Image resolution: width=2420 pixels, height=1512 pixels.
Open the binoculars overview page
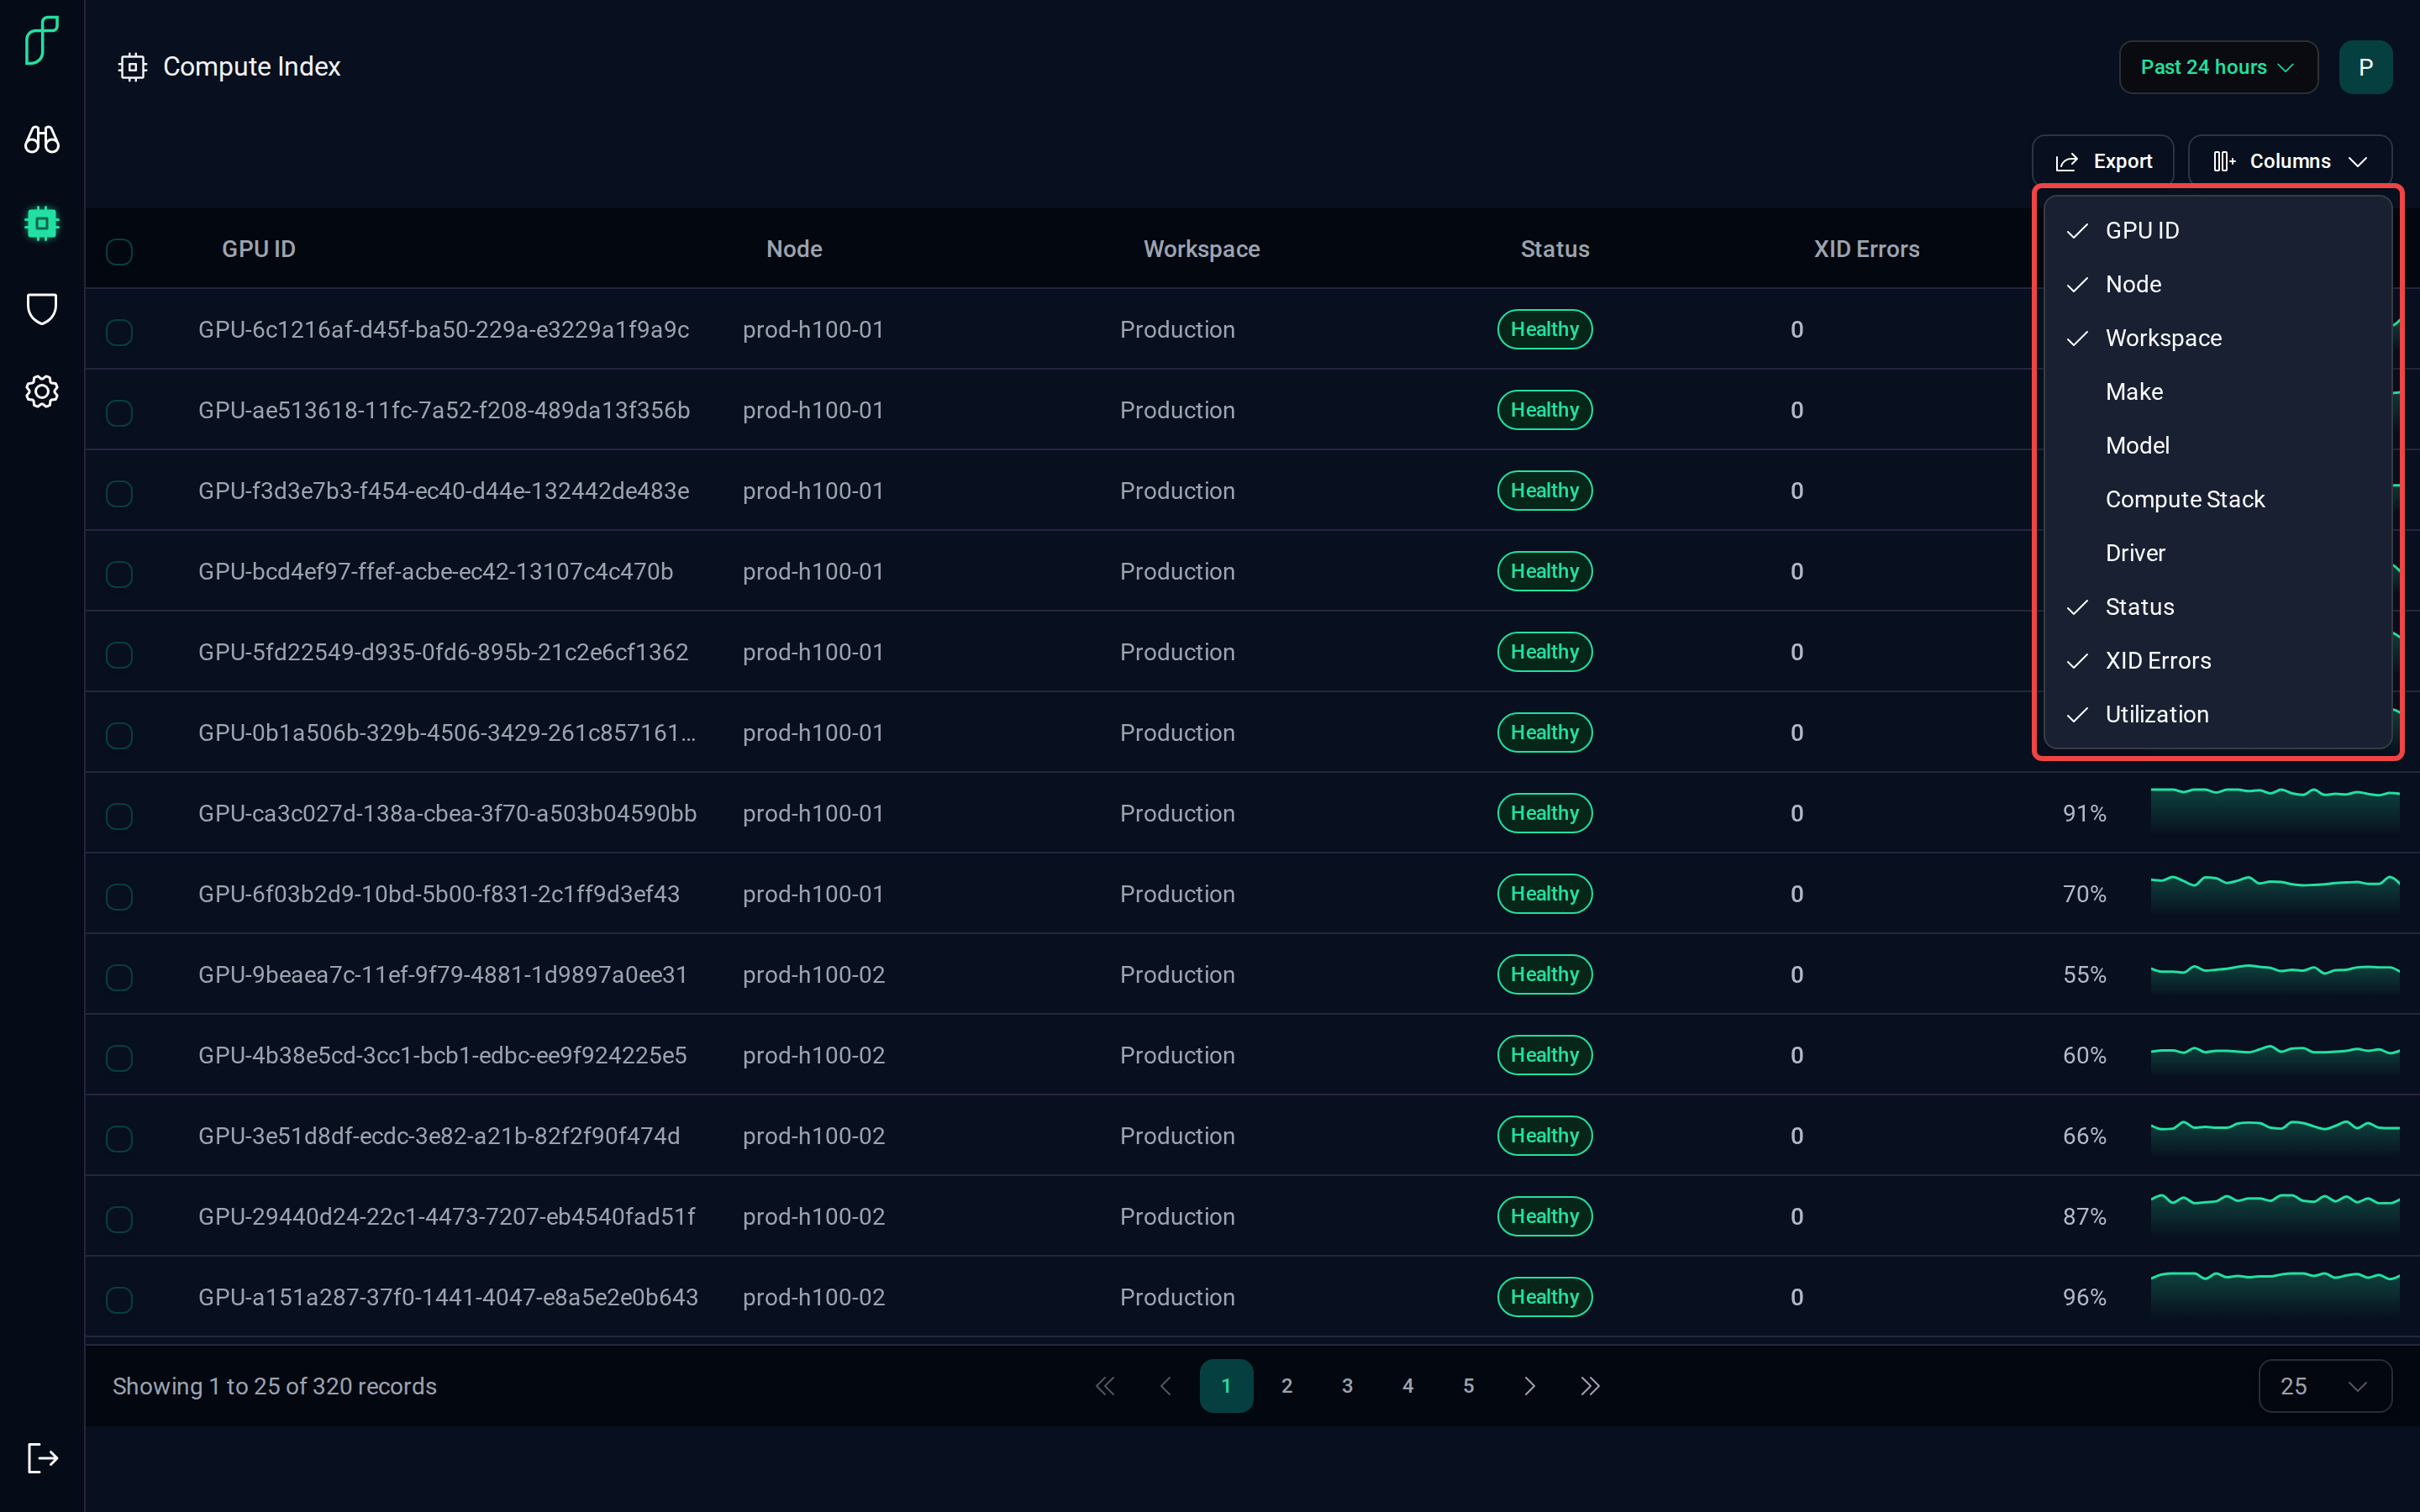42,140
